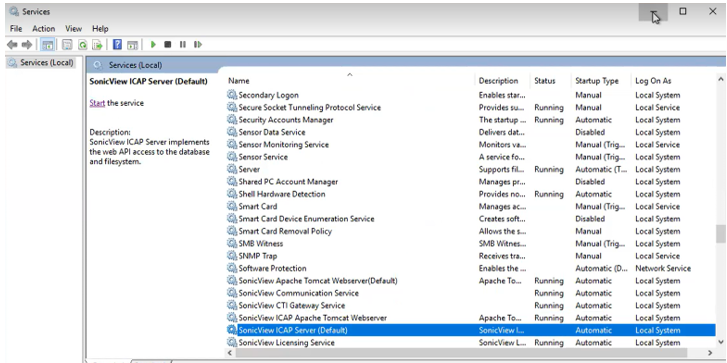Image resolution: width=727 pixels, height=363 pixels.
Task: Click Network Service log-on value for Software Protection
Action: [x=663, y=268]
